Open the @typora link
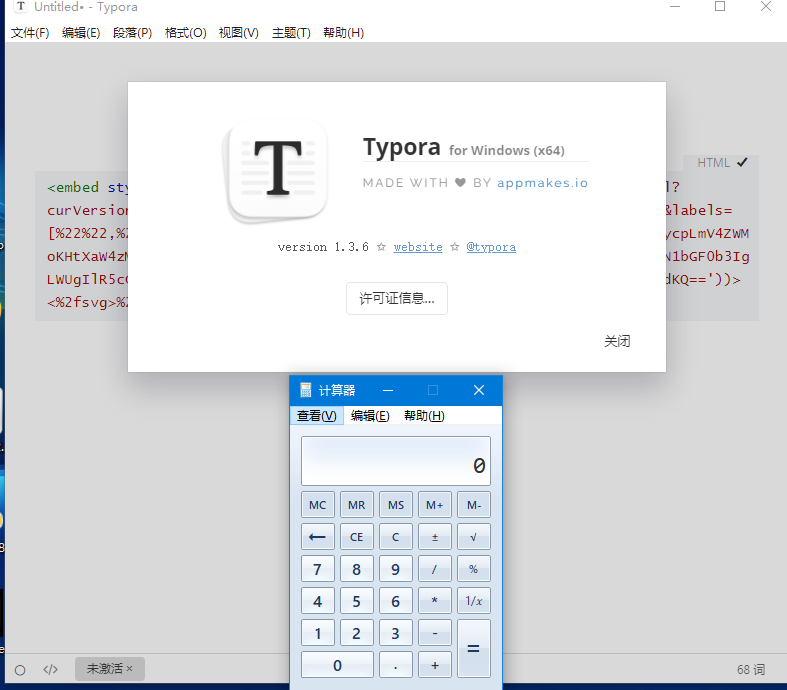The width and height of the screenshot is (787, 690). [491, 247]
